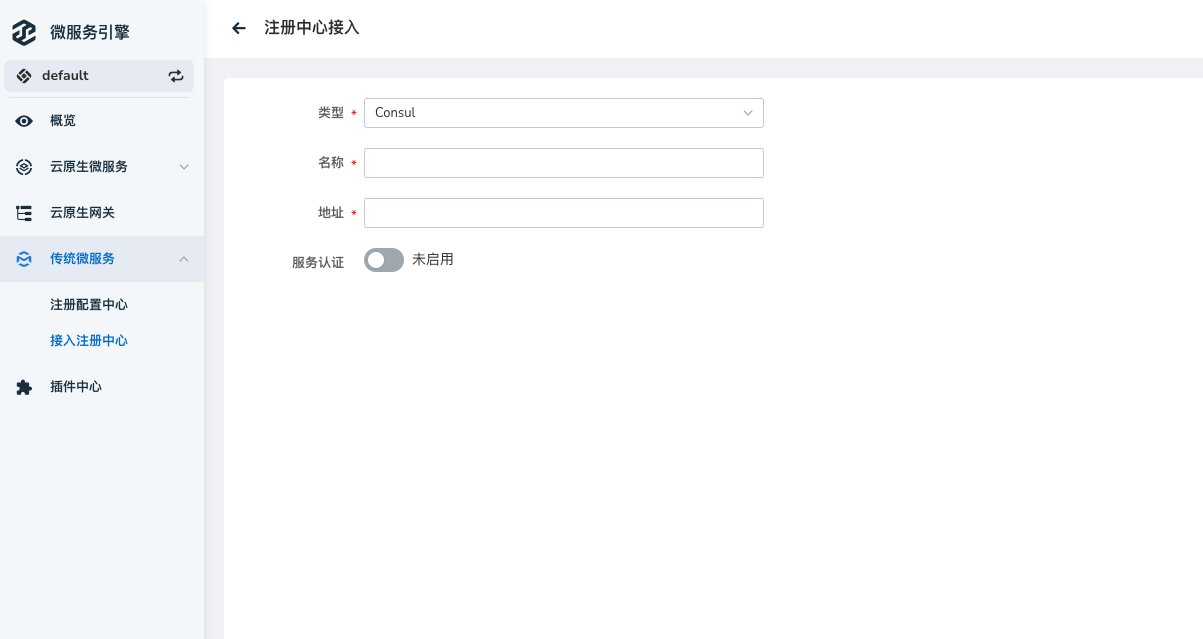Click the 微服务引擎 logo icon

coord(24,32)
